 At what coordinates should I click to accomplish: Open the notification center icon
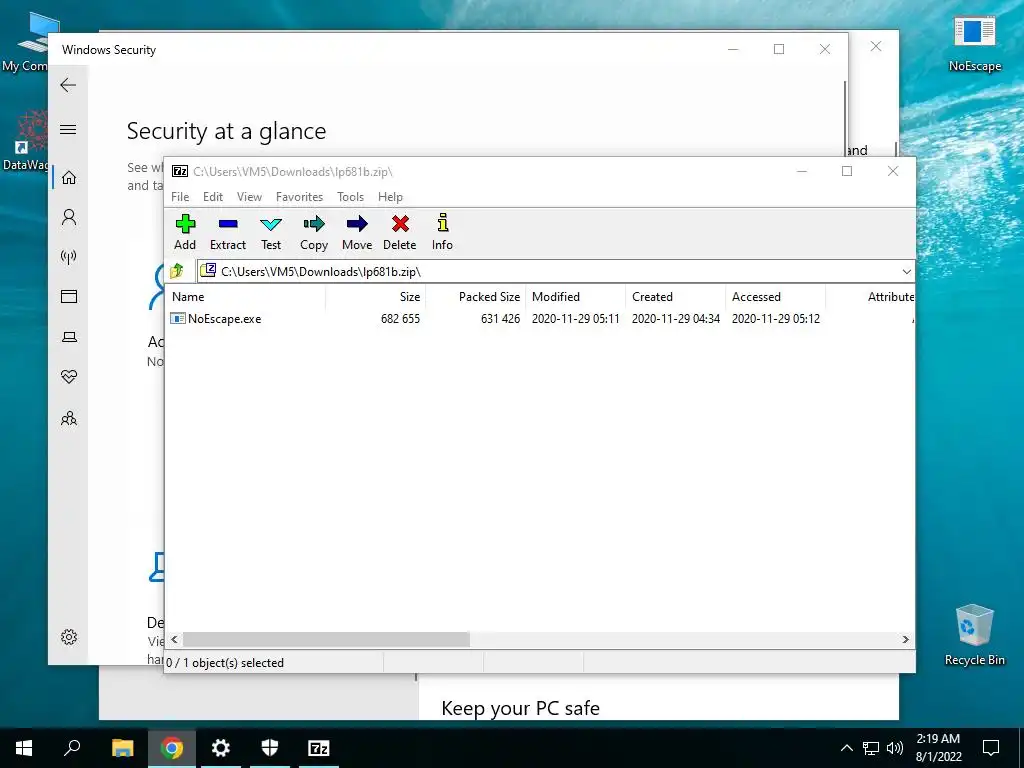click(991, 748)
